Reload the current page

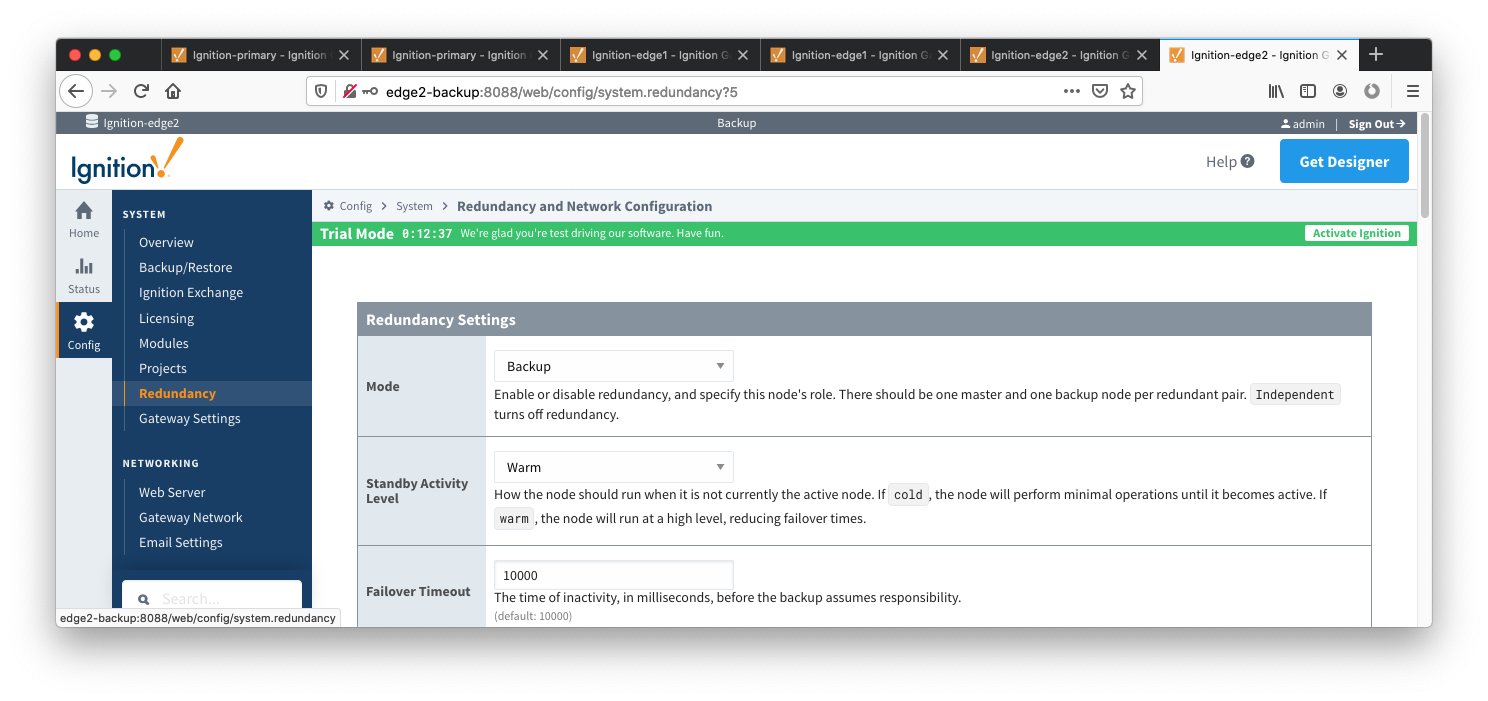coord(141,91)
